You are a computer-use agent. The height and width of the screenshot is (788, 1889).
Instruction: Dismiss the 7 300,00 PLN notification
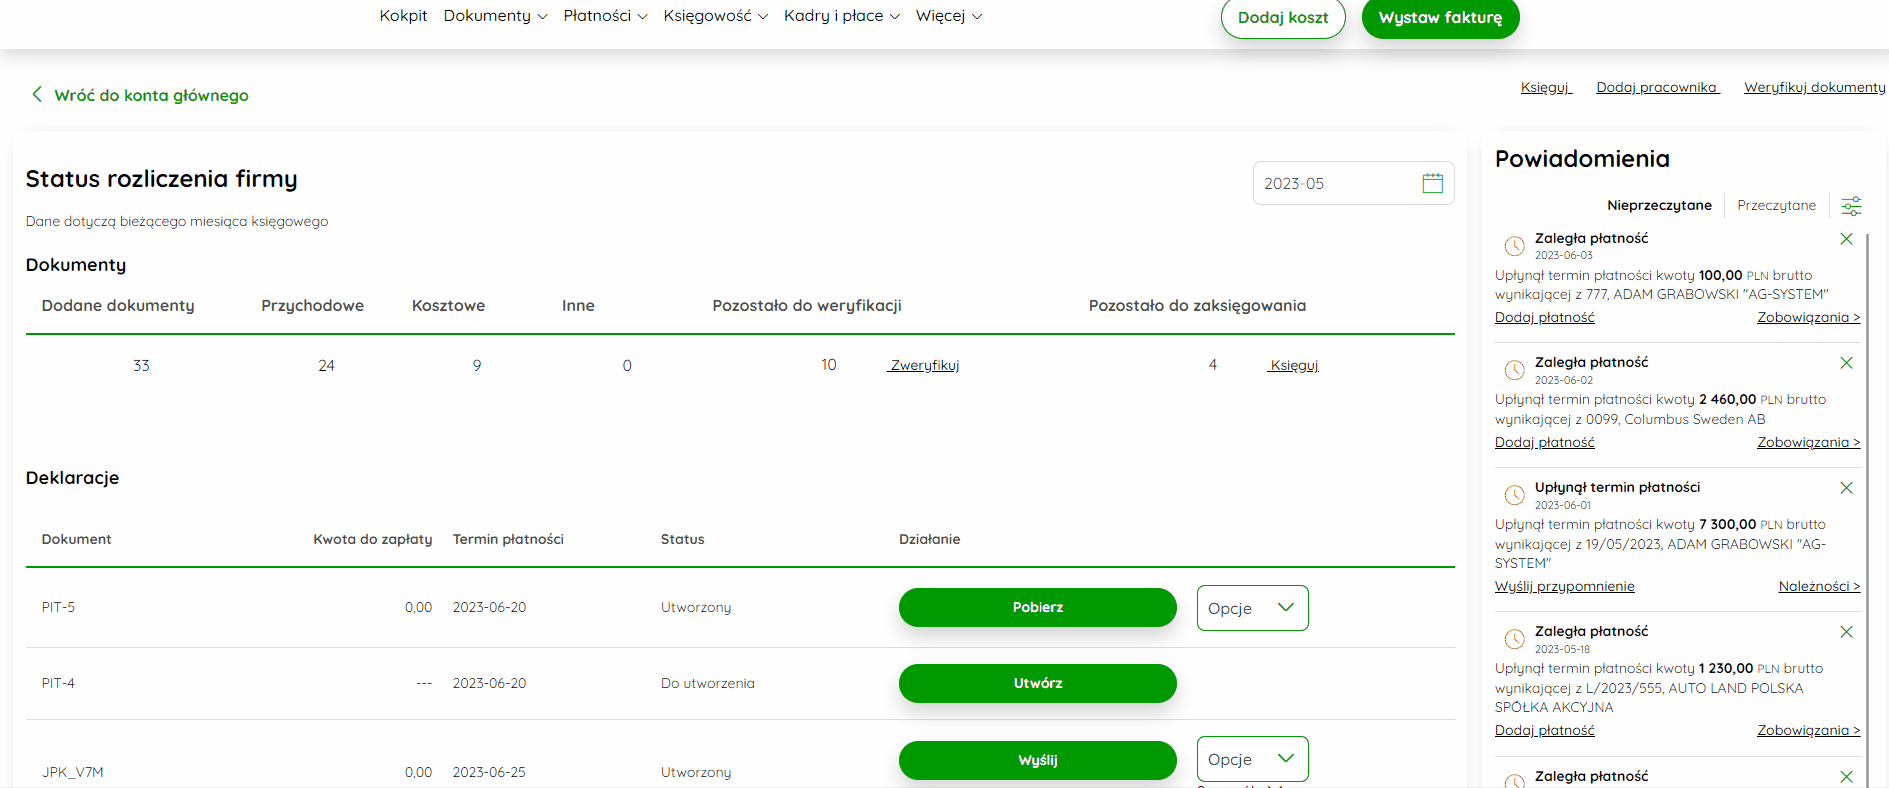click(1846, 488)
